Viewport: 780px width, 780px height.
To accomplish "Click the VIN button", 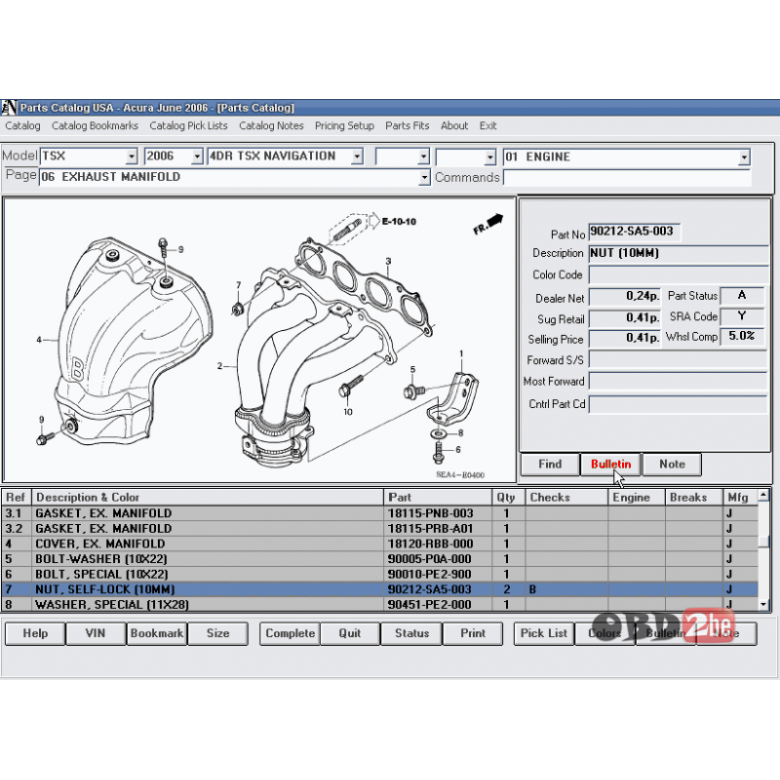I will tap(96, 633).
